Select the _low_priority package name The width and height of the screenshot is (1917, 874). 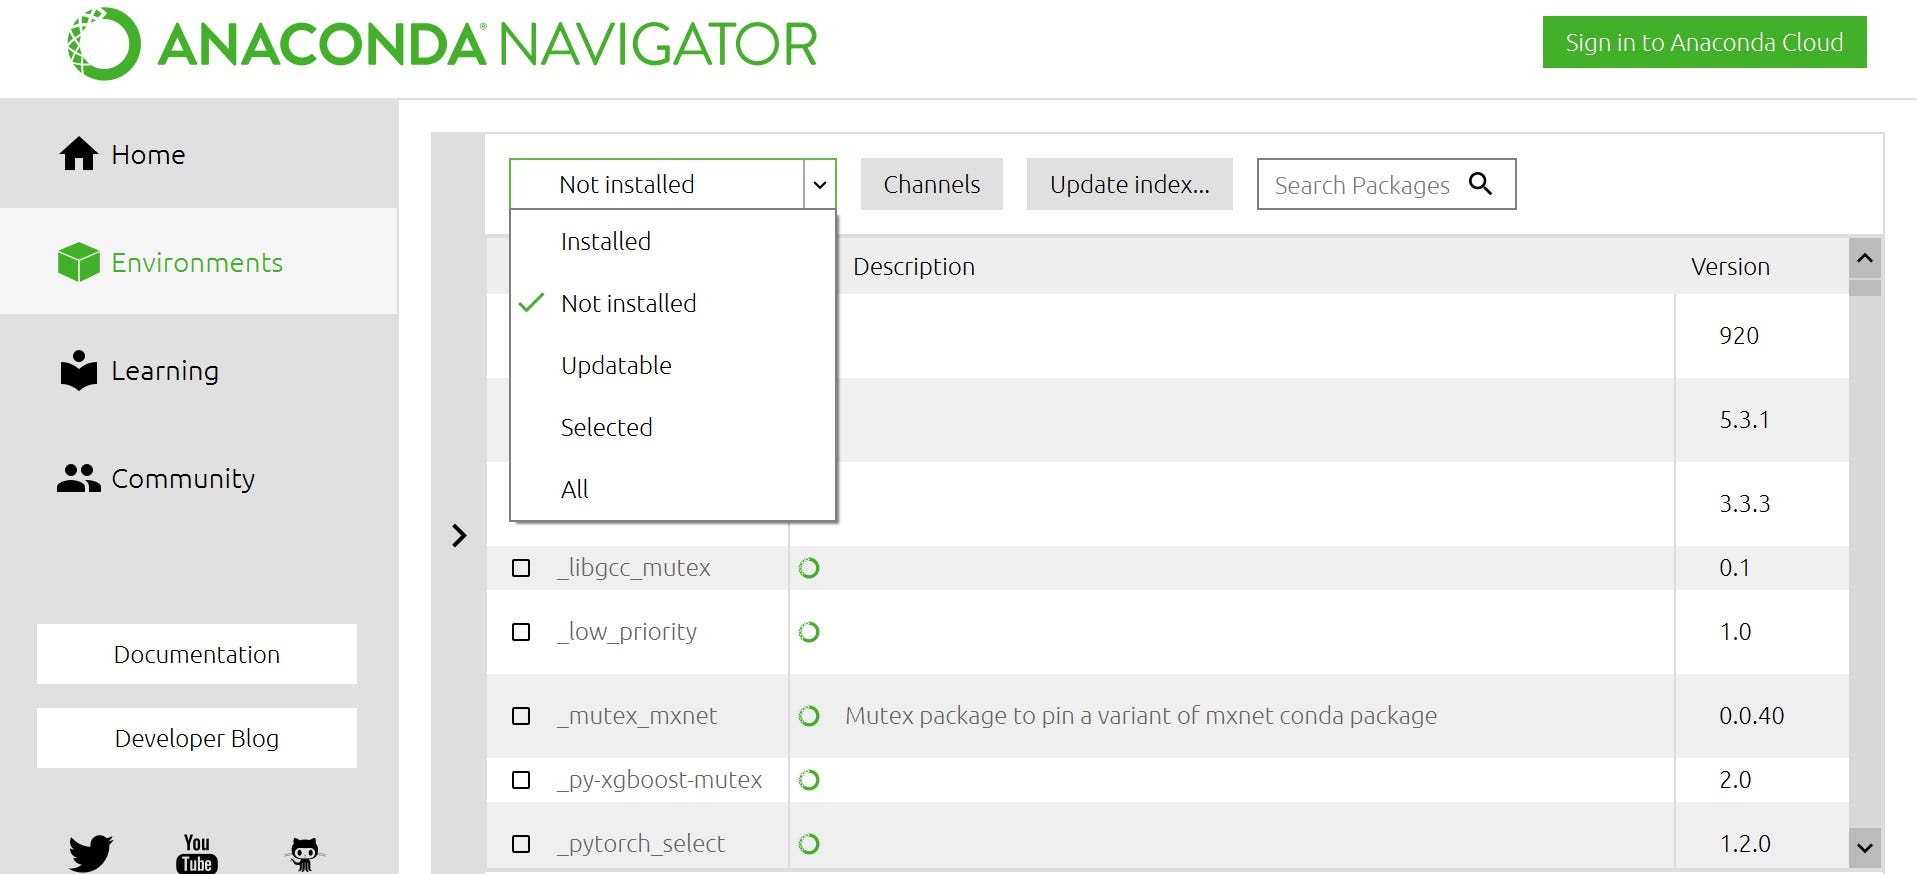click(x=627, y=632)
